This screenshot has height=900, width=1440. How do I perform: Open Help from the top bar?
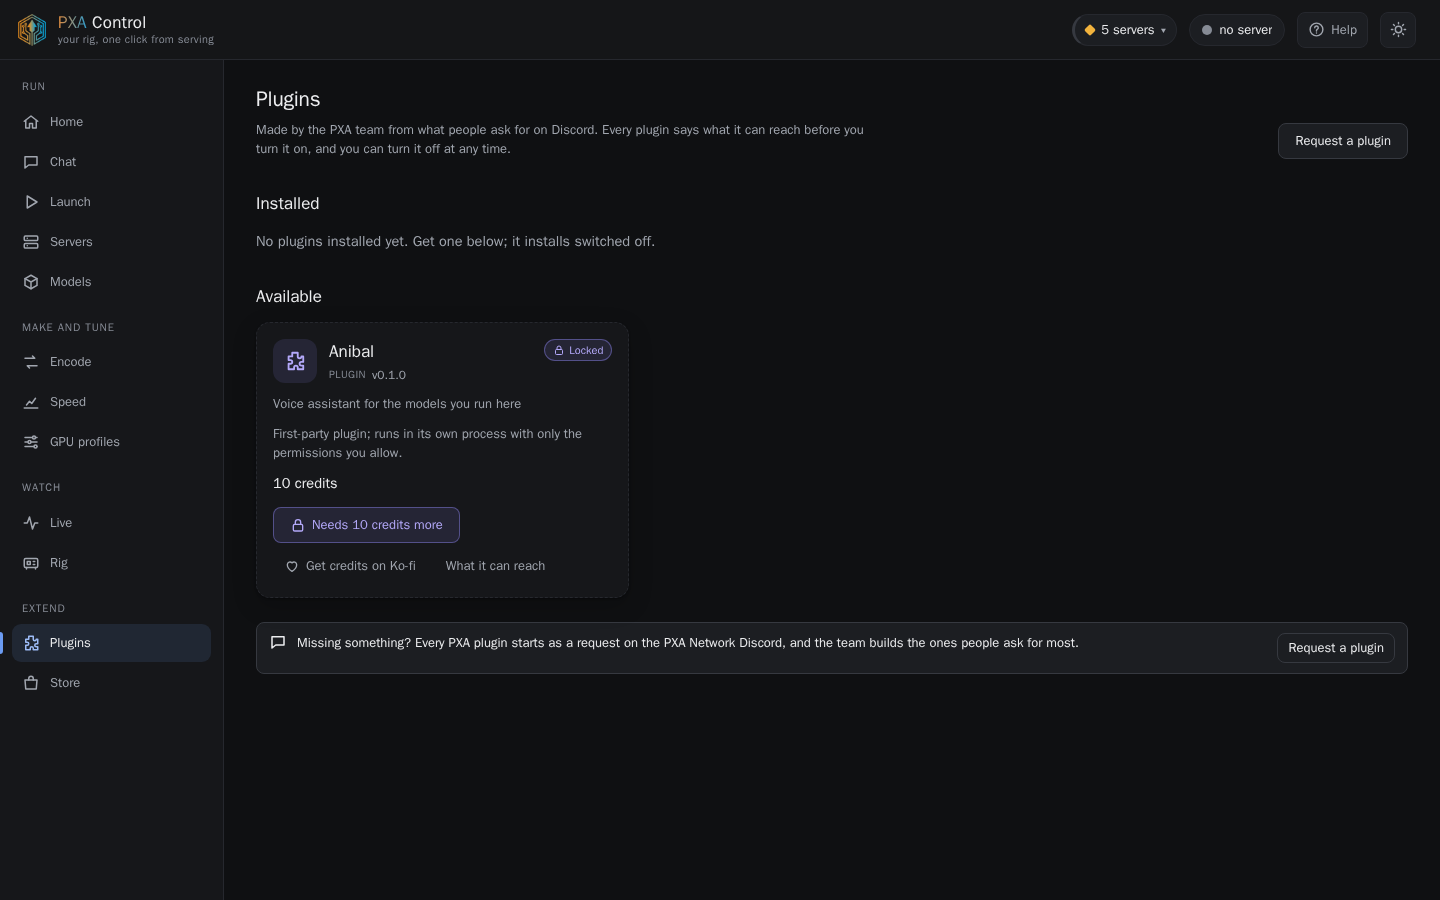pos(1332,30)
